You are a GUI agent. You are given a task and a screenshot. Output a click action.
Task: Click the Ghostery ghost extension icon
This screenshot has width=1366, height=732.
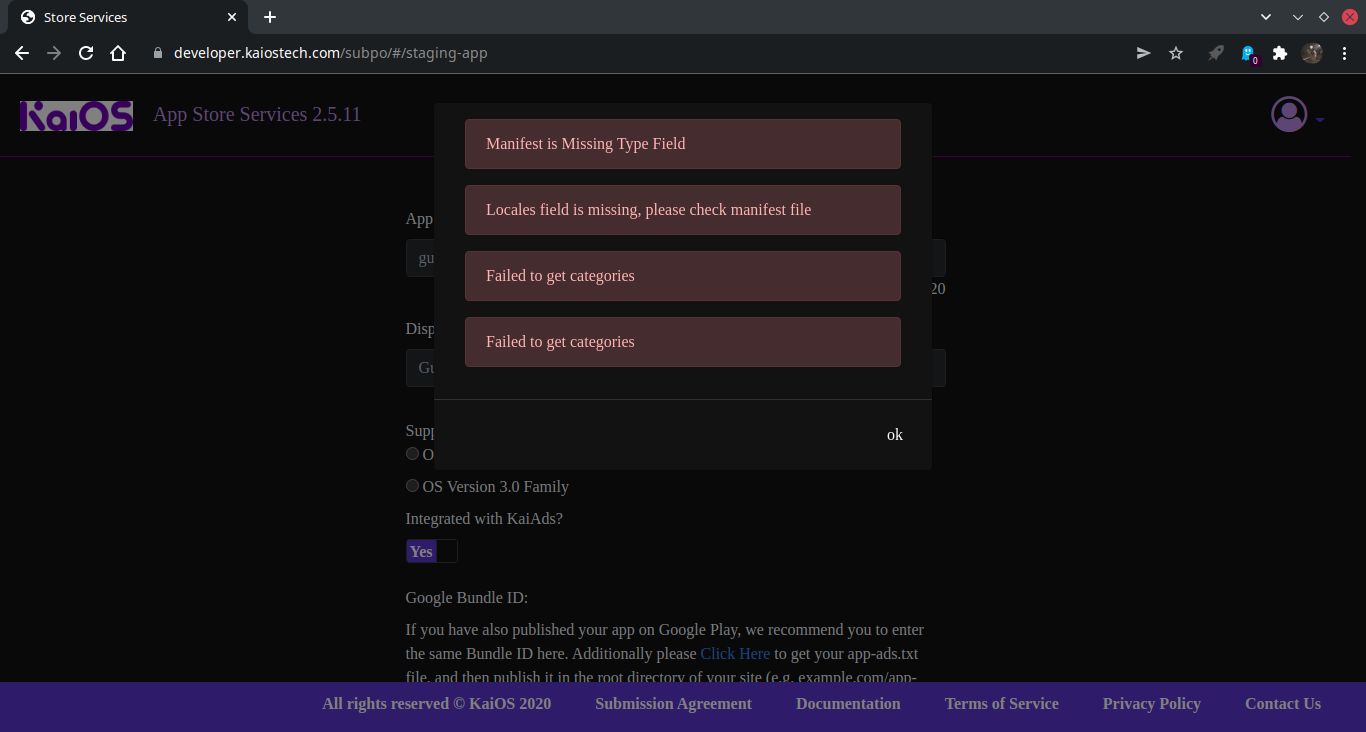pos(1249,53)
